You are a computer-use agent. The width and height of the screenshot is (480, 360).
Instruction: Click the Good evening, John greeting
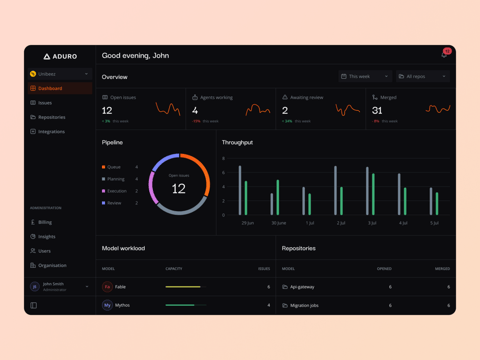135,56
